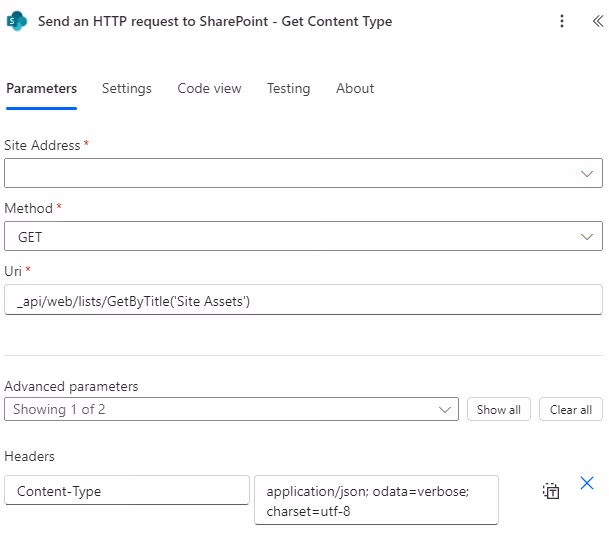Click the Advanced parameters label
This screenshot has width=609, height=533.
point(71,387)
